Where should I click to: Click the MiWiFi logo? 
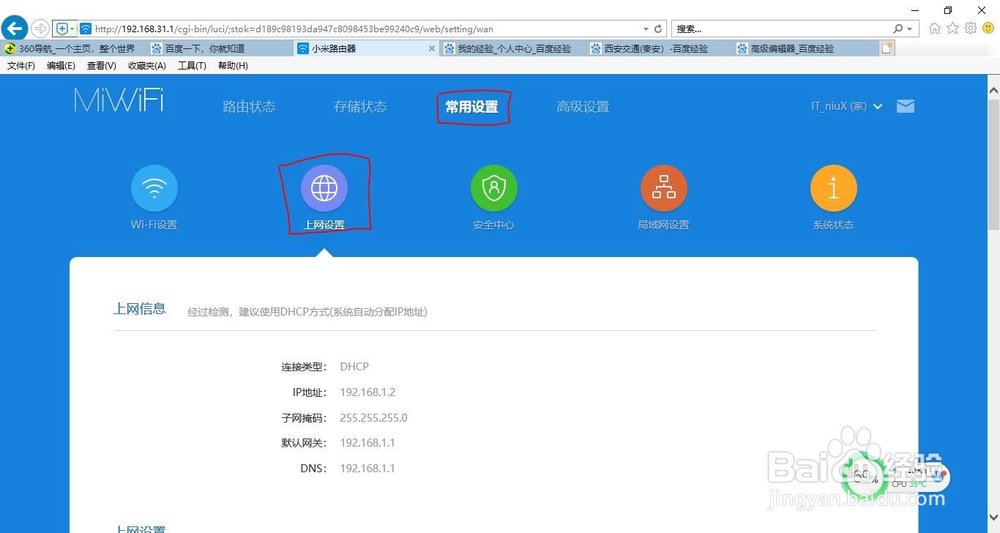(x=119, y=101)
